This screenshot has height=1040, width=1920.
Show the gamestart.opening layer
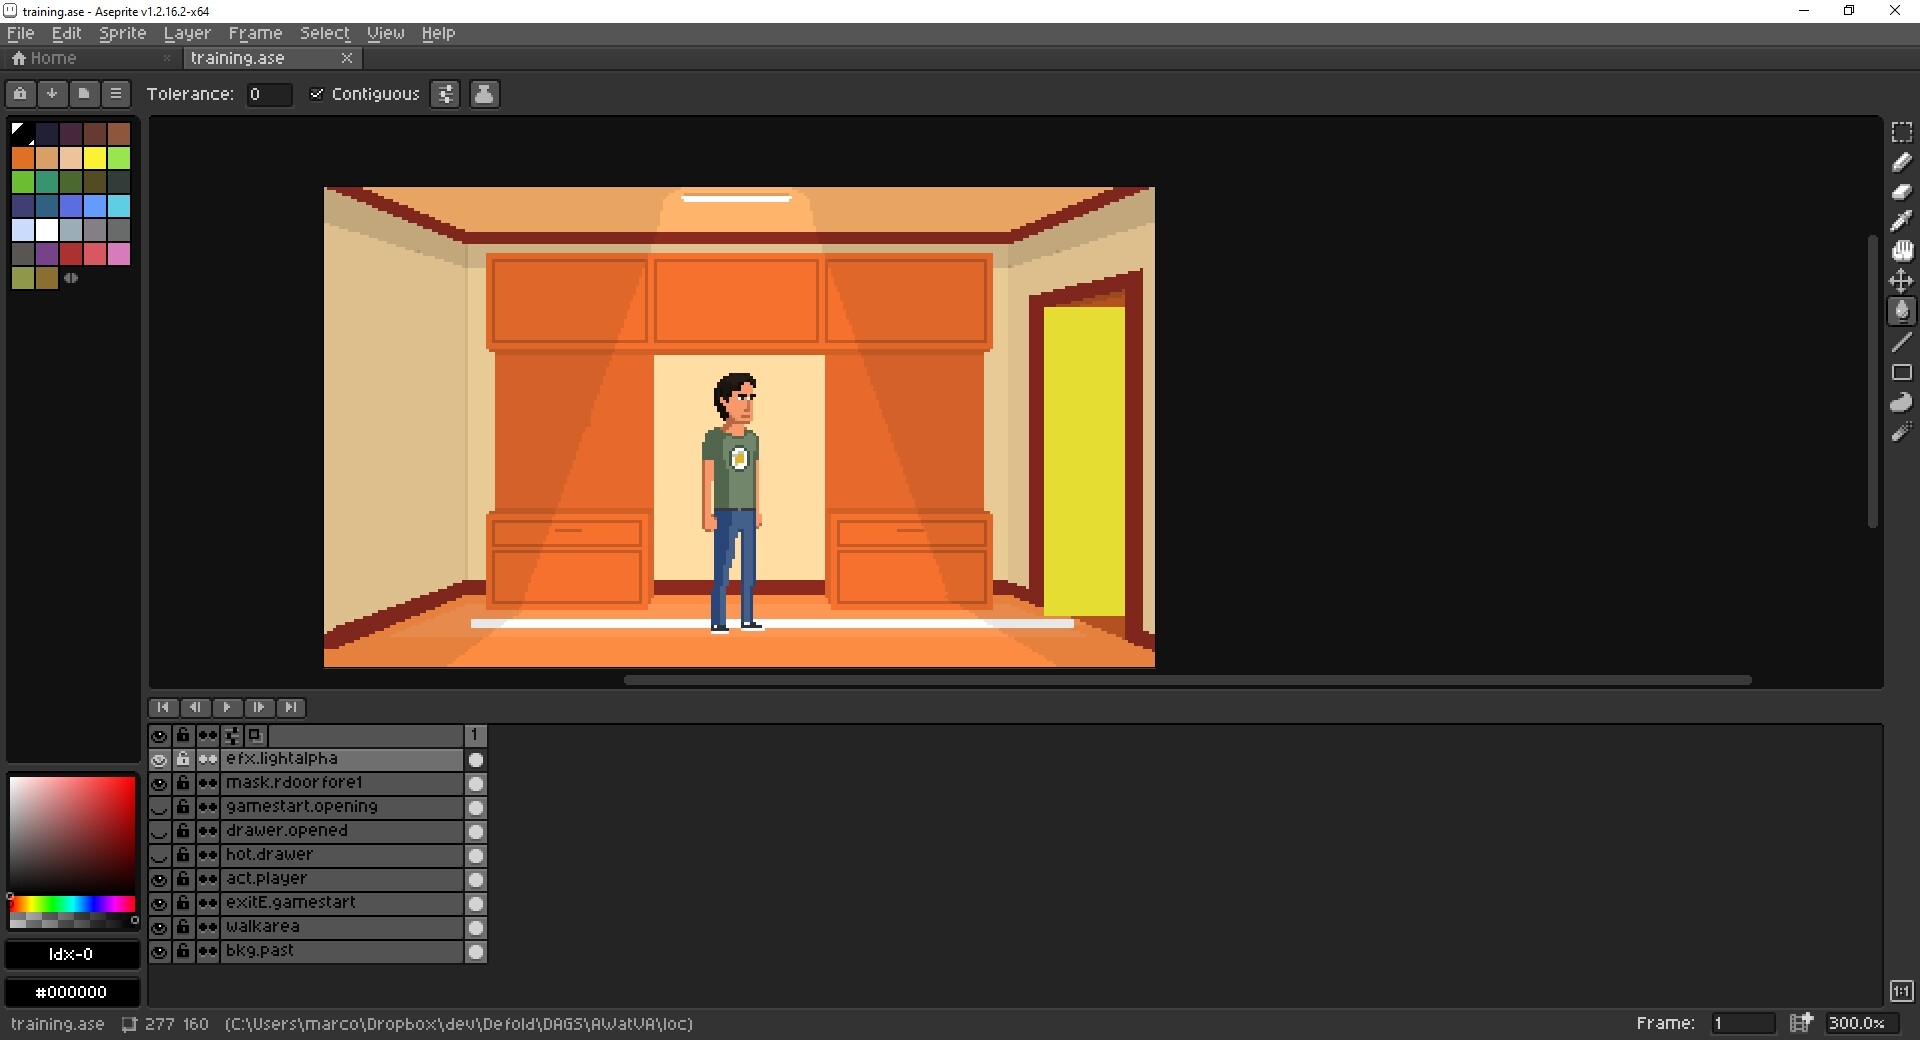click(x=159, y=807)
